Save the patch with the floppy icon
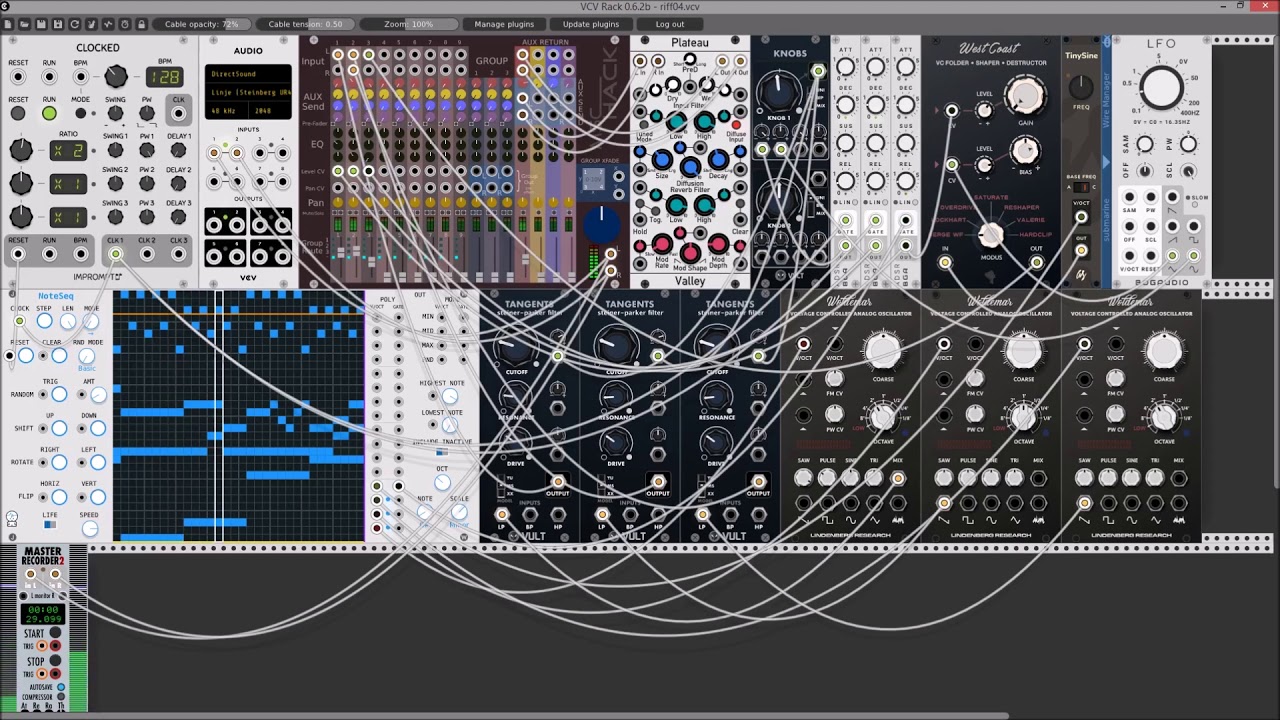Screen dimensions: 1280x720 (x=43, y=24)
